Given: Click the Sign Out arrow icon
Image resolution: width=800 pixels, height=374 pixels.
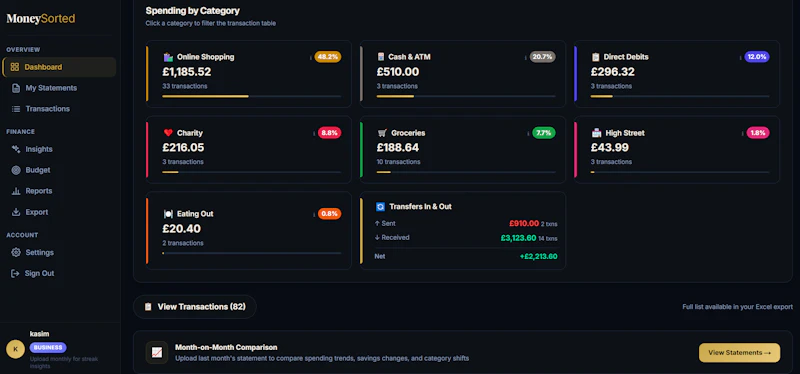Looking at the screenshot, I should pyautogui.click(x=15, y=273).
